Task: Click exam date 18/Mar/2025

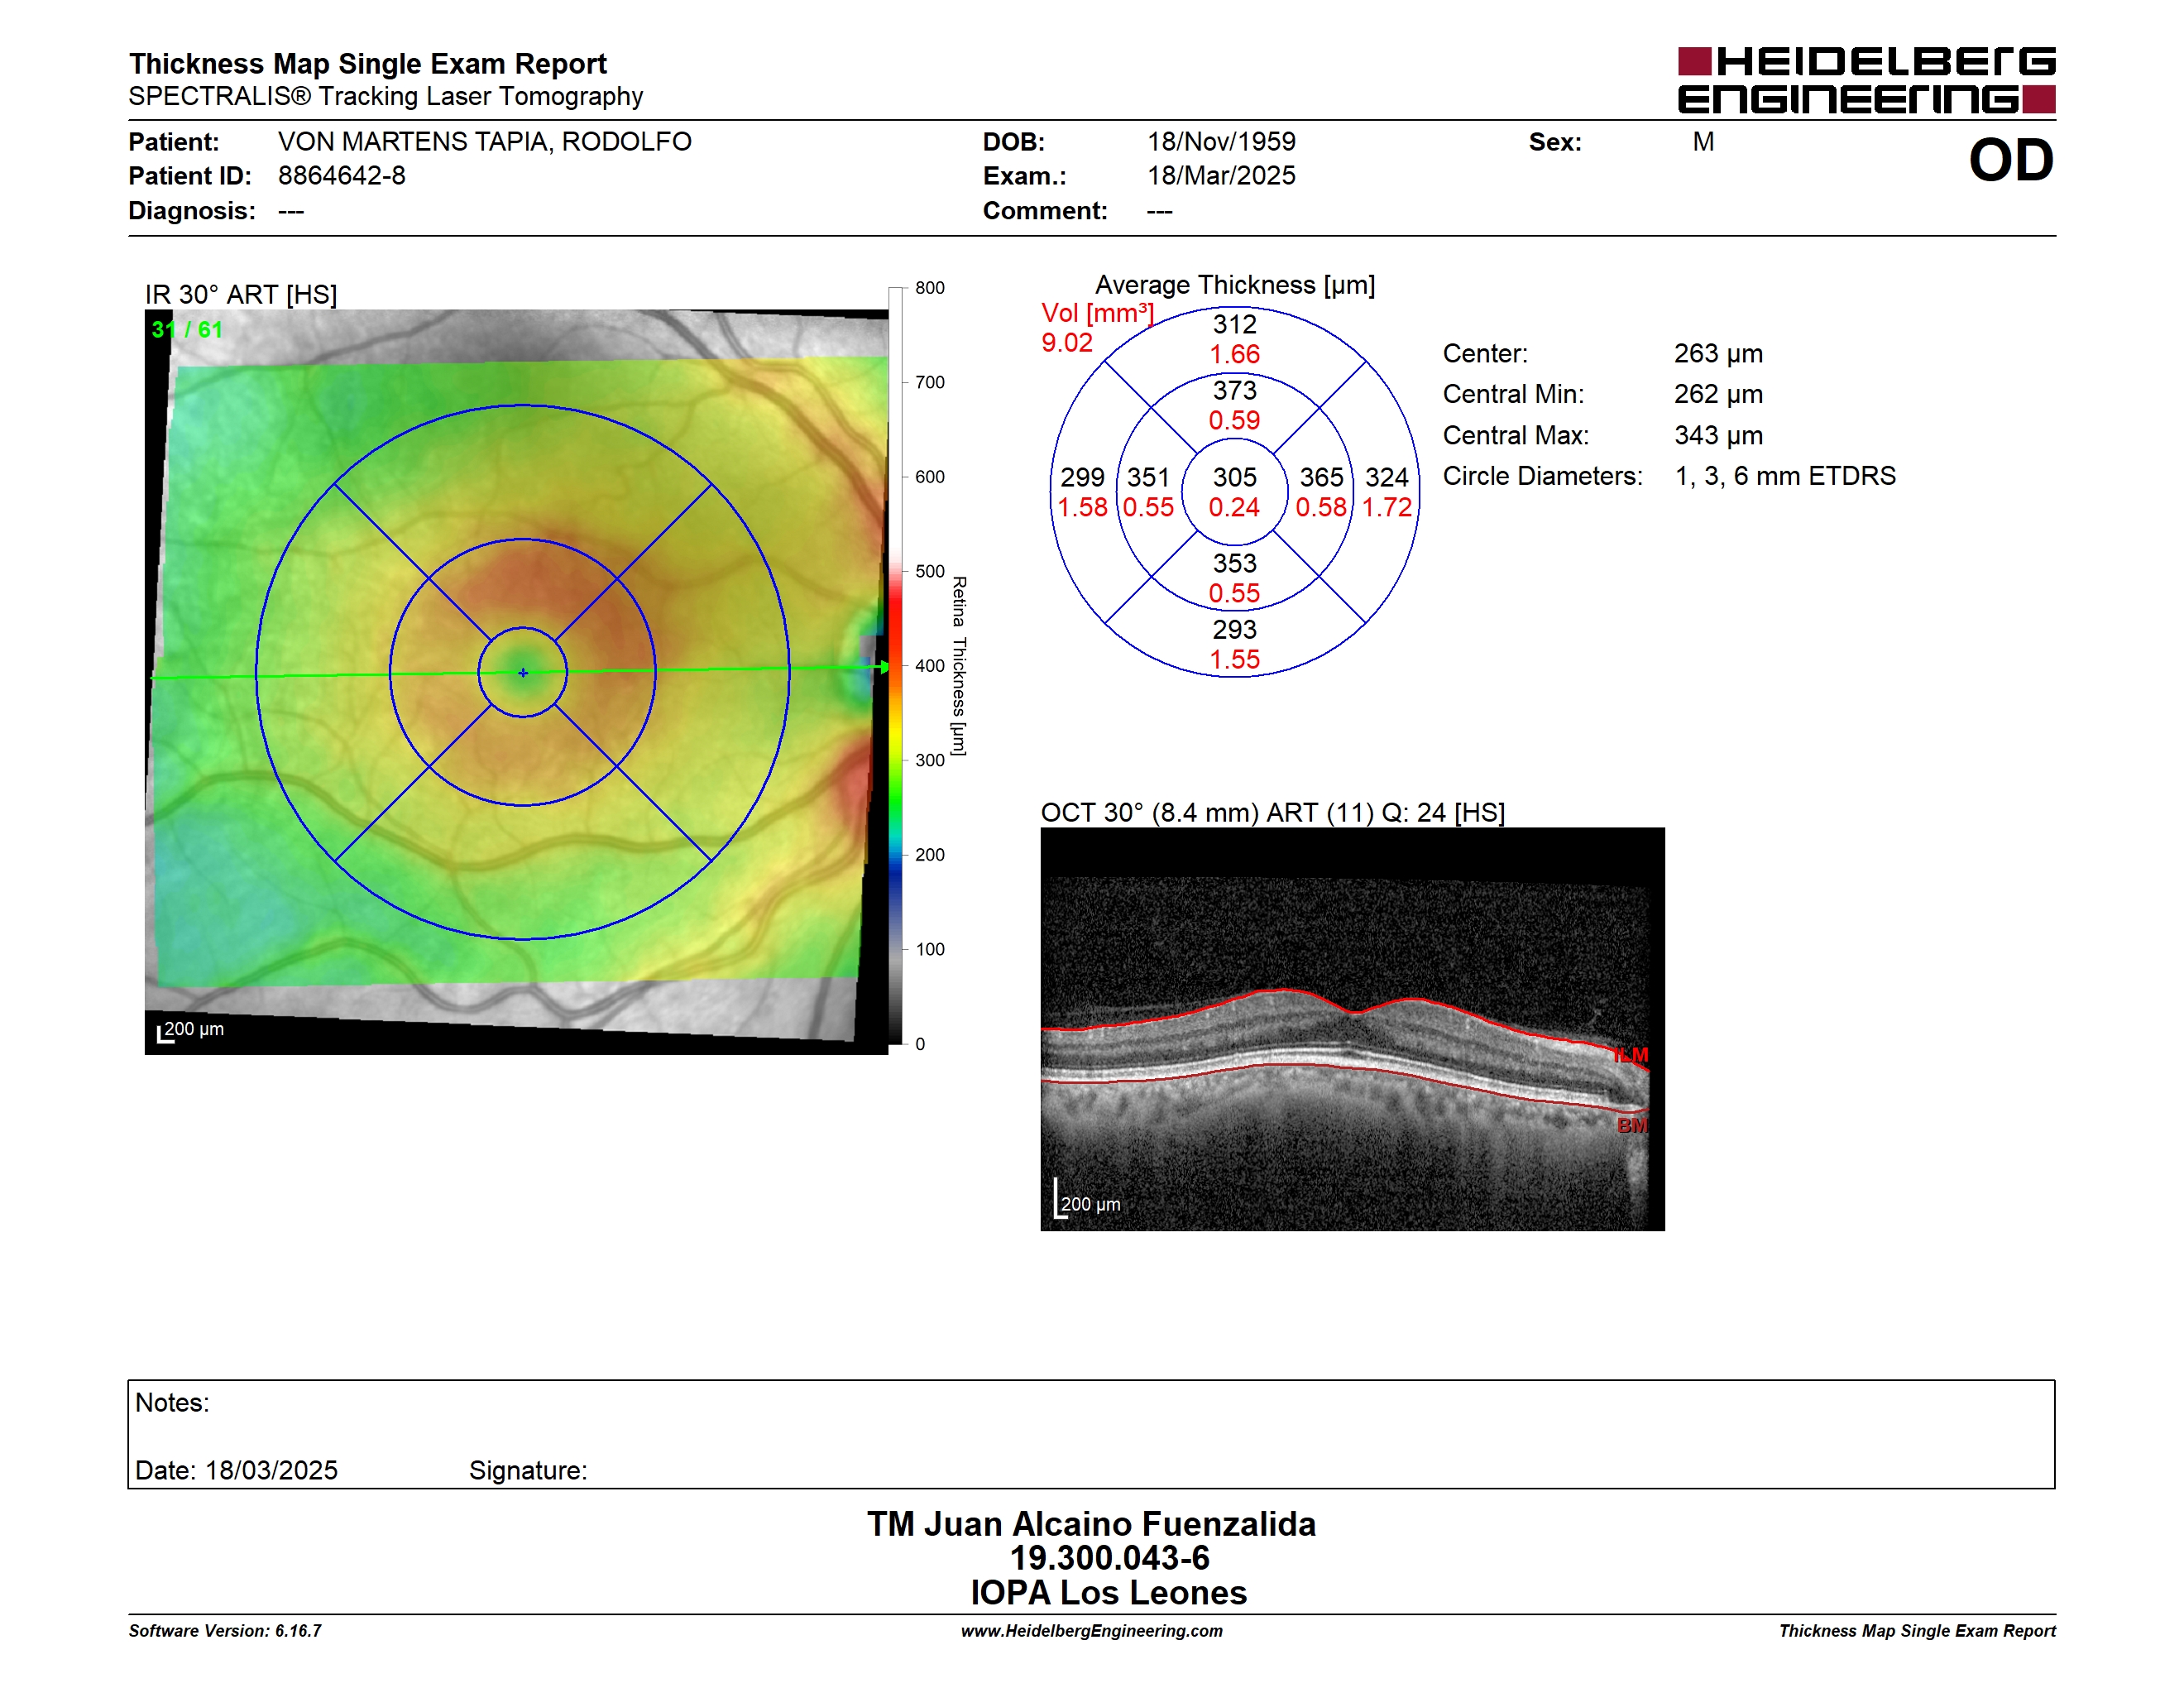Action: tap(1221, 176)
